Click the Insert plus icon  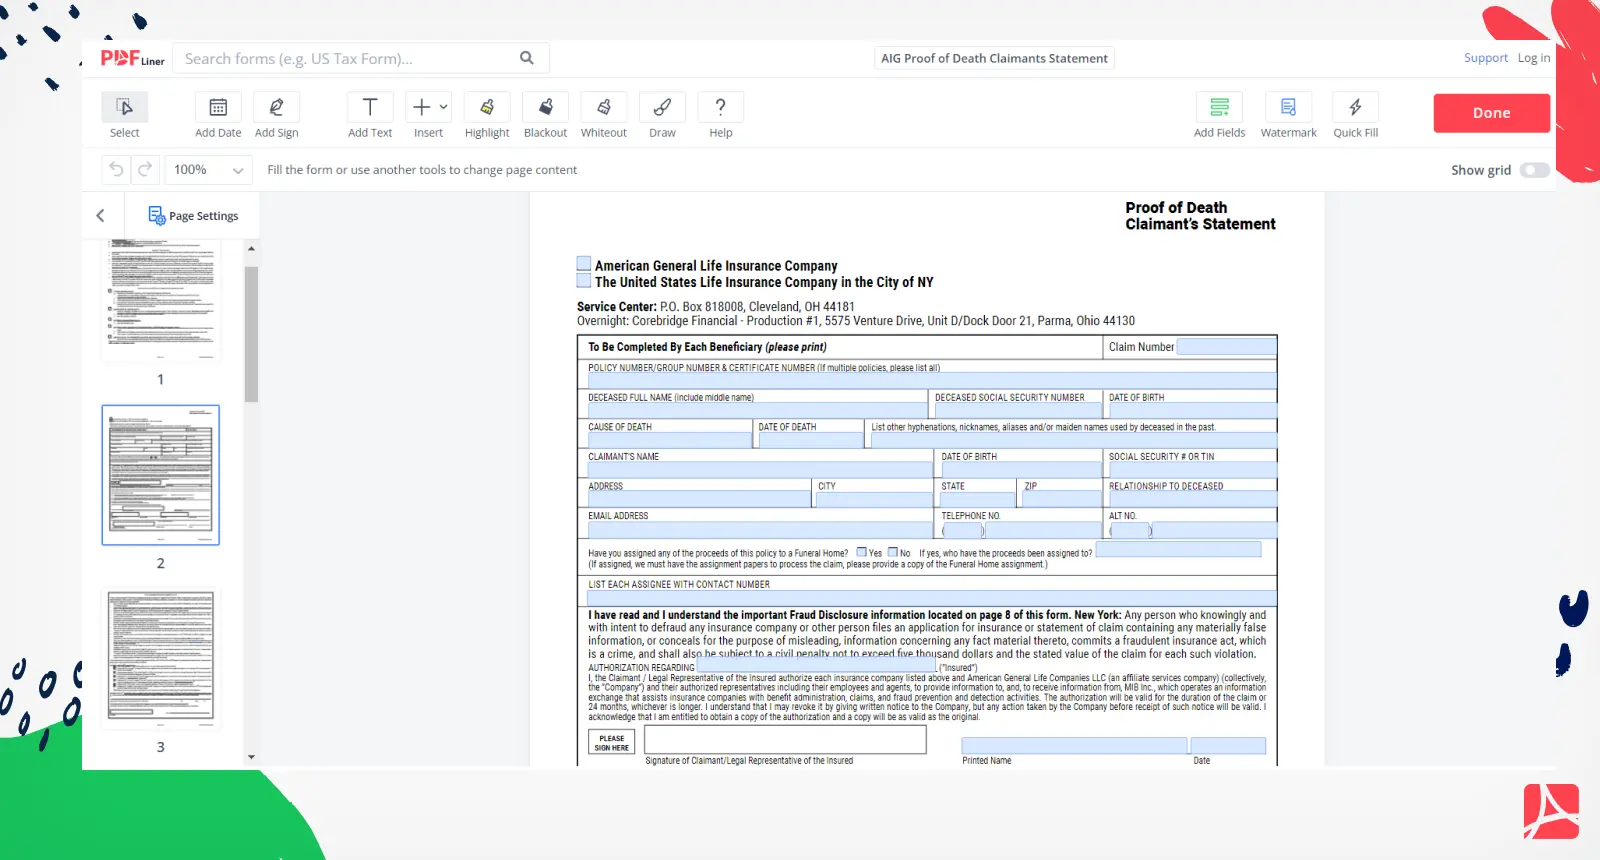tap(422, 107)
